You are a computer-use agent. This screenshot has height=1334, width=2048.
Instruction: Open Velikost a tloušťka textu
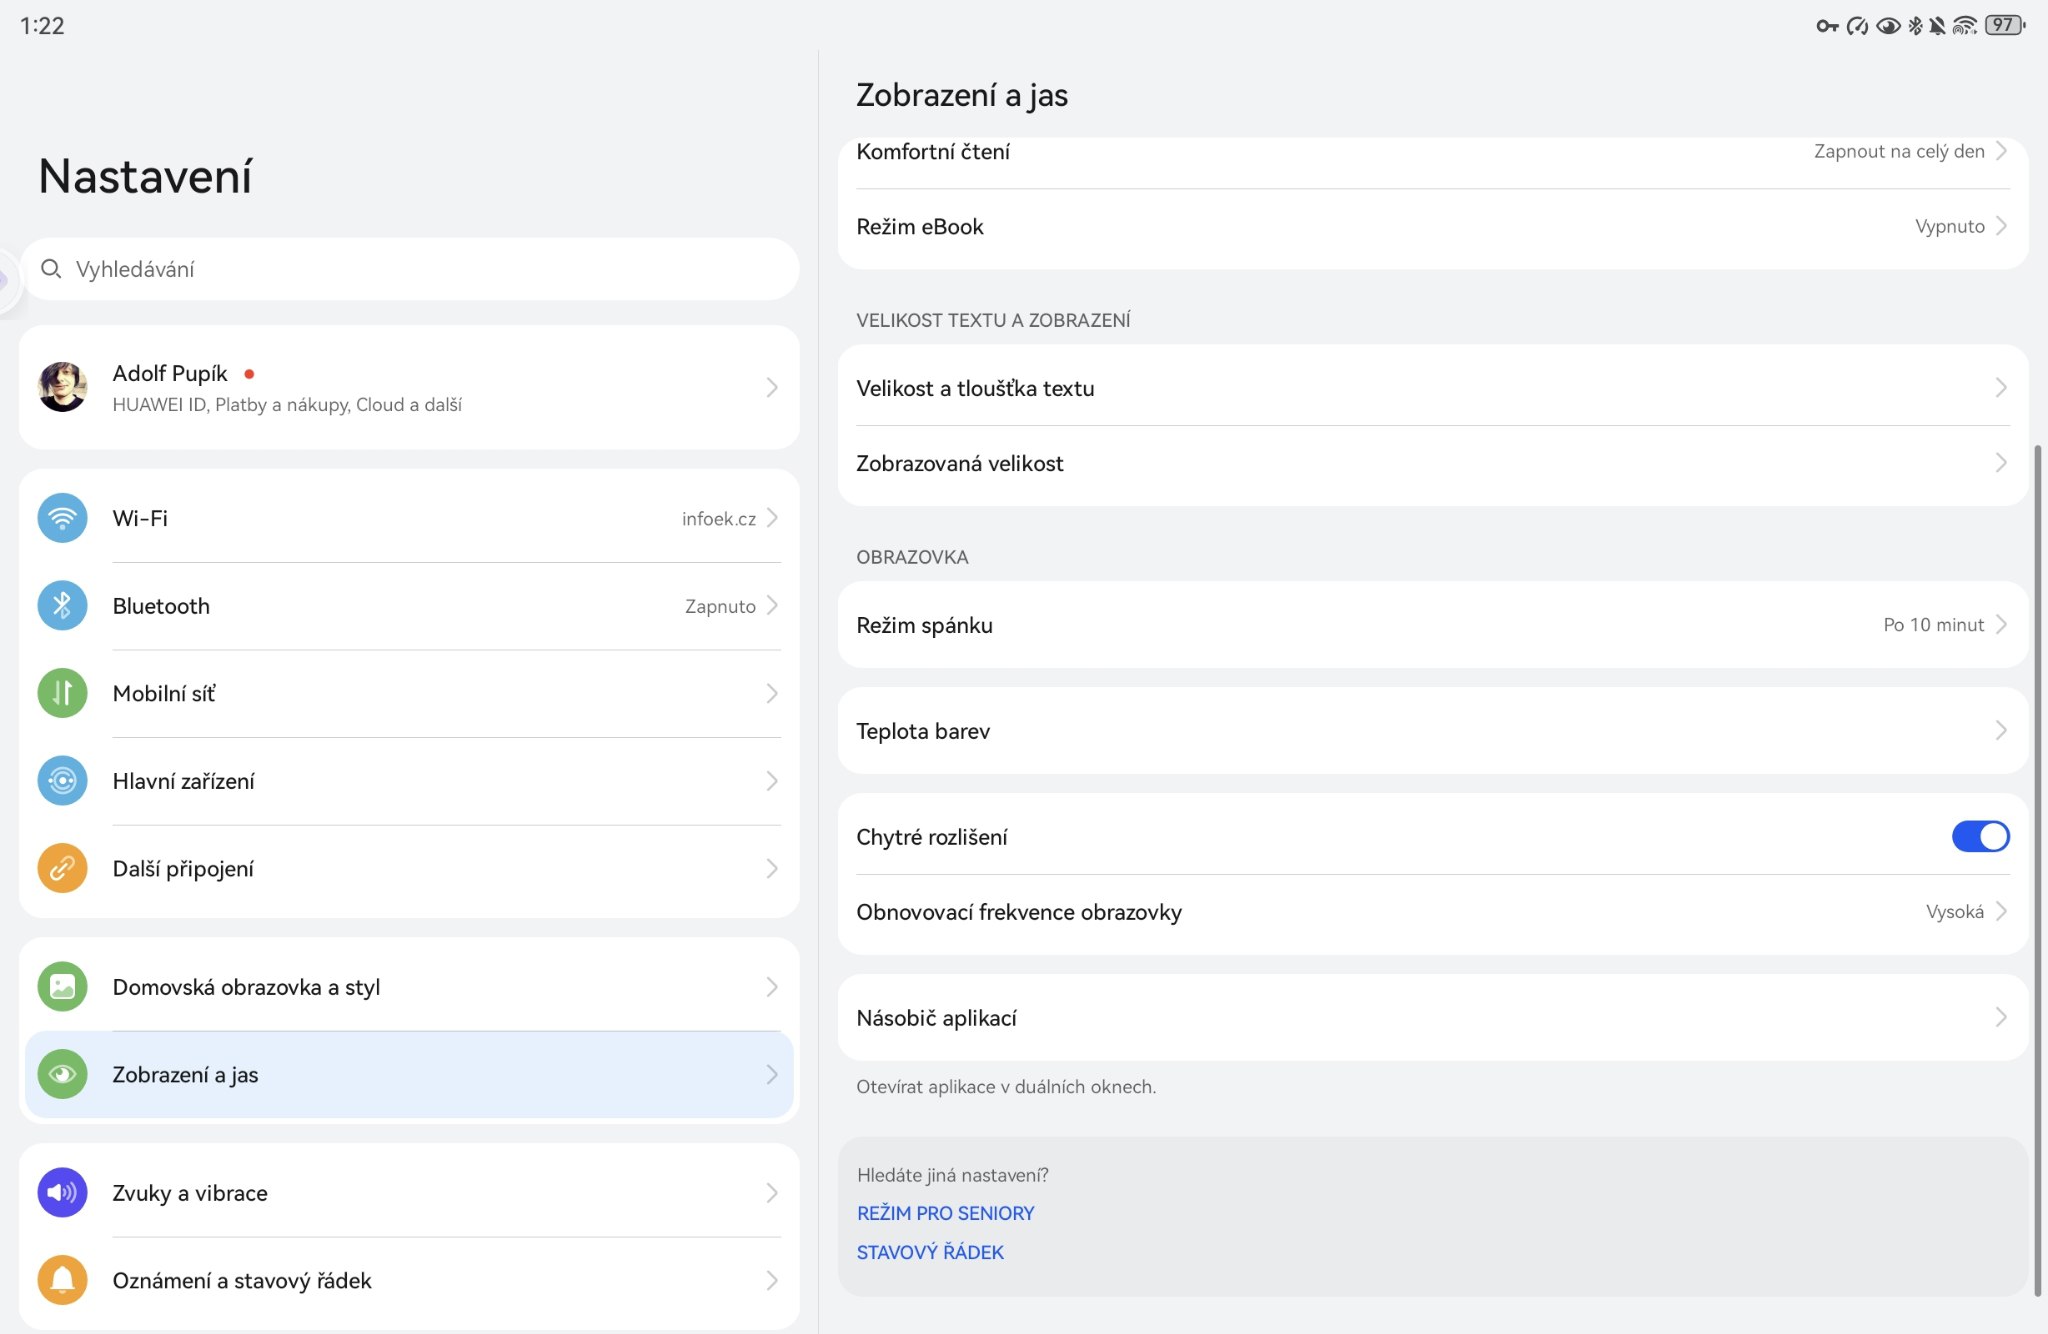1432,388
